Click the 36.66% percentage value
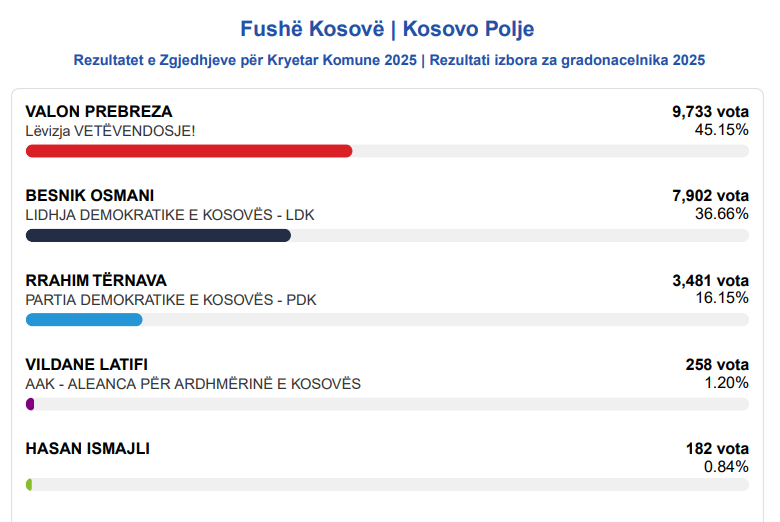 721,214
